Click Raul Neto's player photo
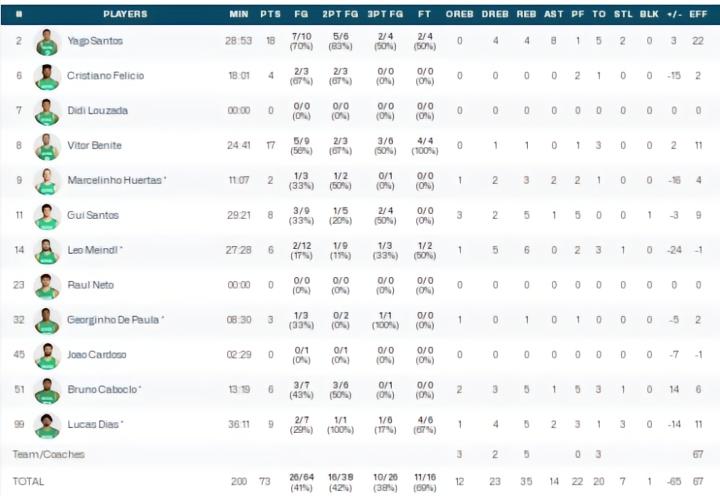Image resolution: width=720 pixels, height=496 pixels. [47, 287]
